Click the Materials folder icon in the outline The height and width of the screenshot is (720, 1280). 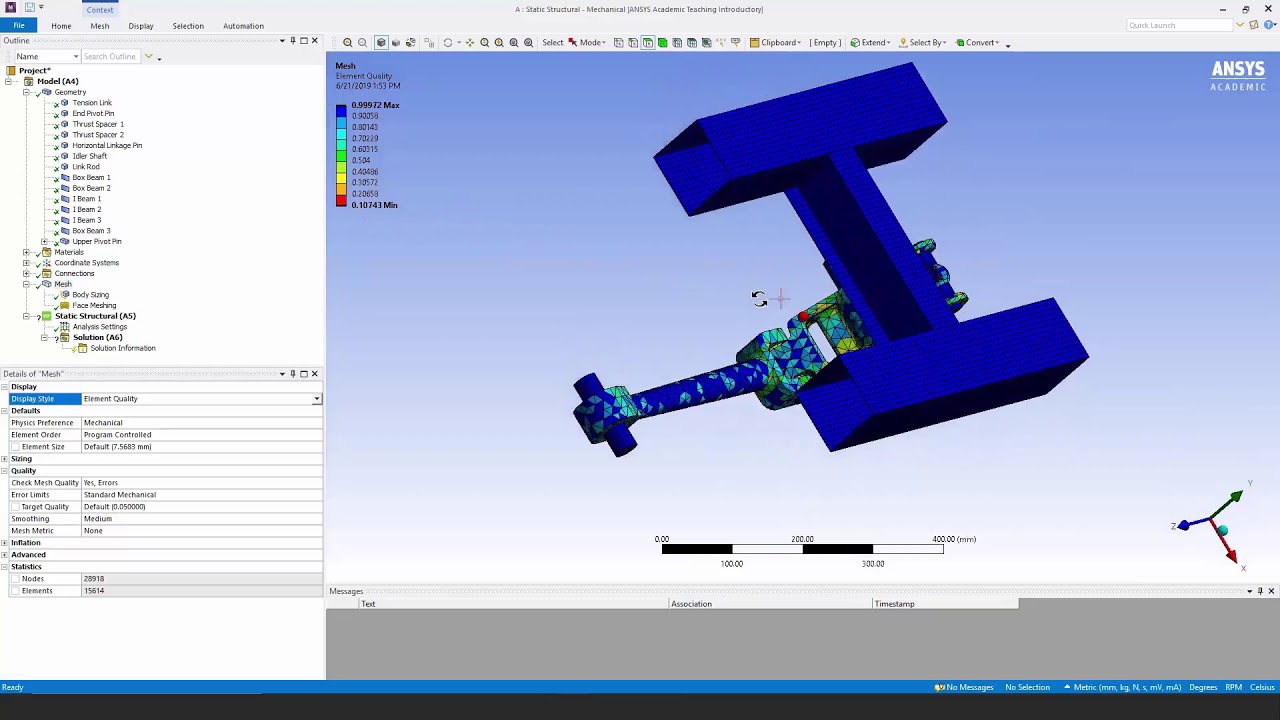tap(46, 252)
